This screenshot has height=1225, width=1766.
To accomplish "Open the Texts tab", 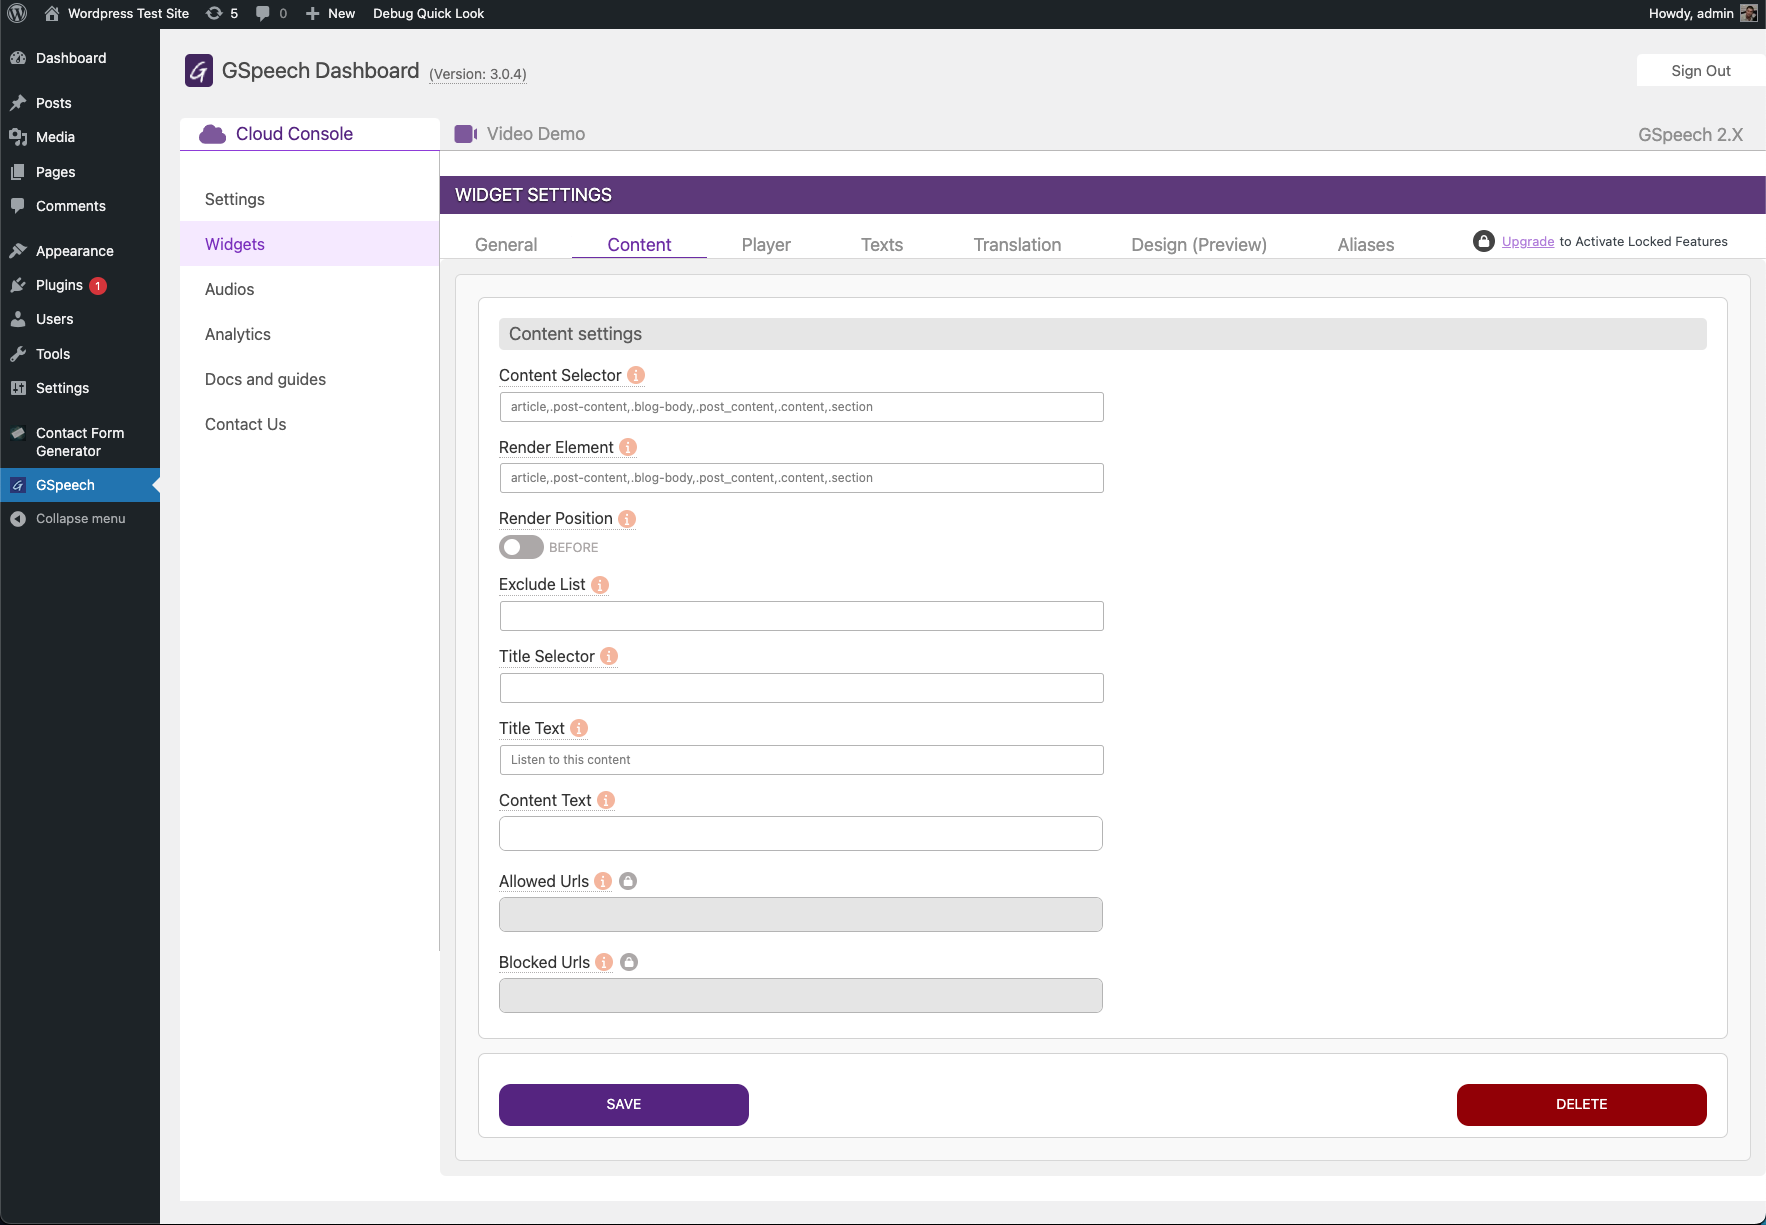I will pos(882,245).
